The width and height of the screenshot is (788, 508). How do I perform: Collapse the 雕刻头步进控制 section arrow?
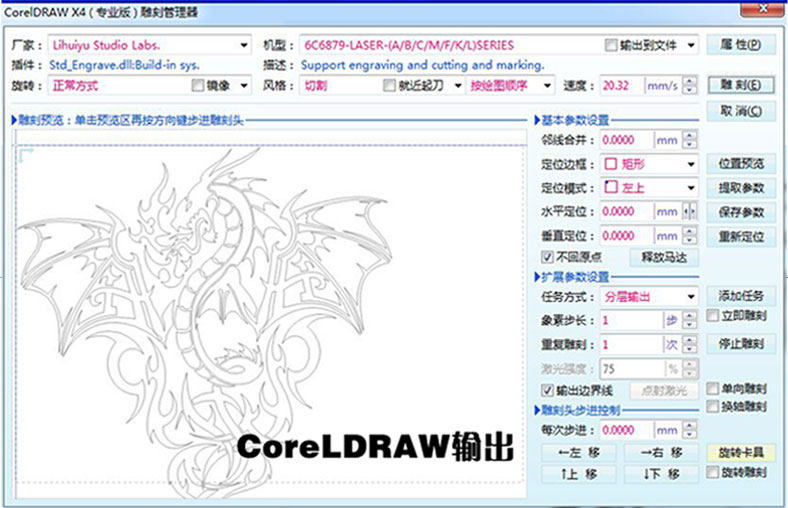click(537, 410)
